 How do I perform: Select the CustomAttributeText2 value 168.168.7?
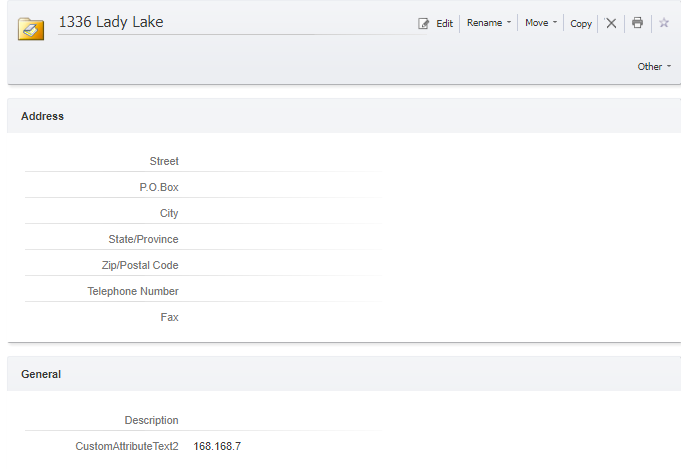click(x=217, y=446)
